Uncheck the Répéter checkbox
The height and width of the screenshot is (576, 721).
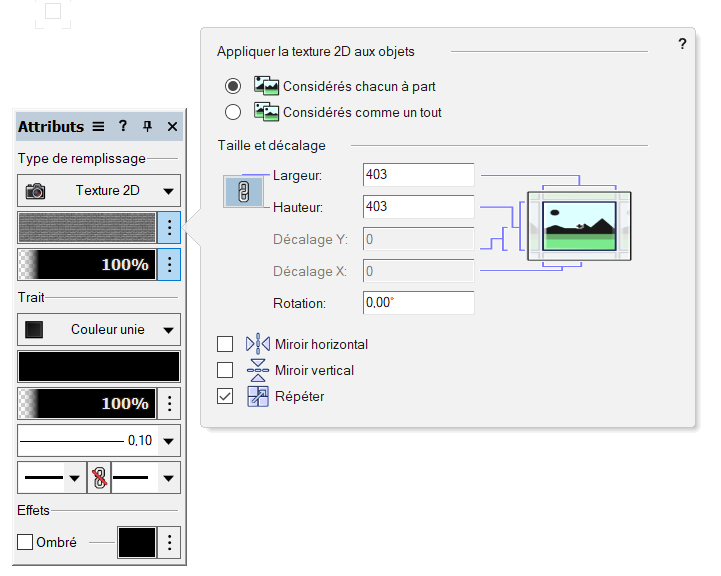[x=225, y=396]
